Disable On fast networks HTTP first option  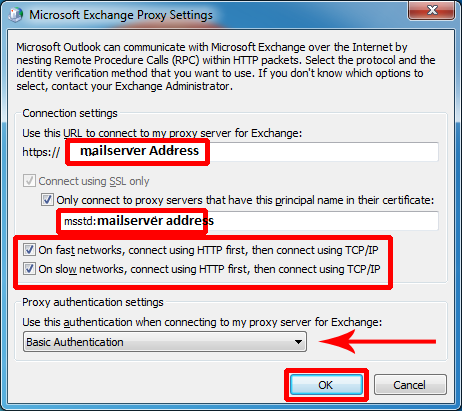(29, 250)
